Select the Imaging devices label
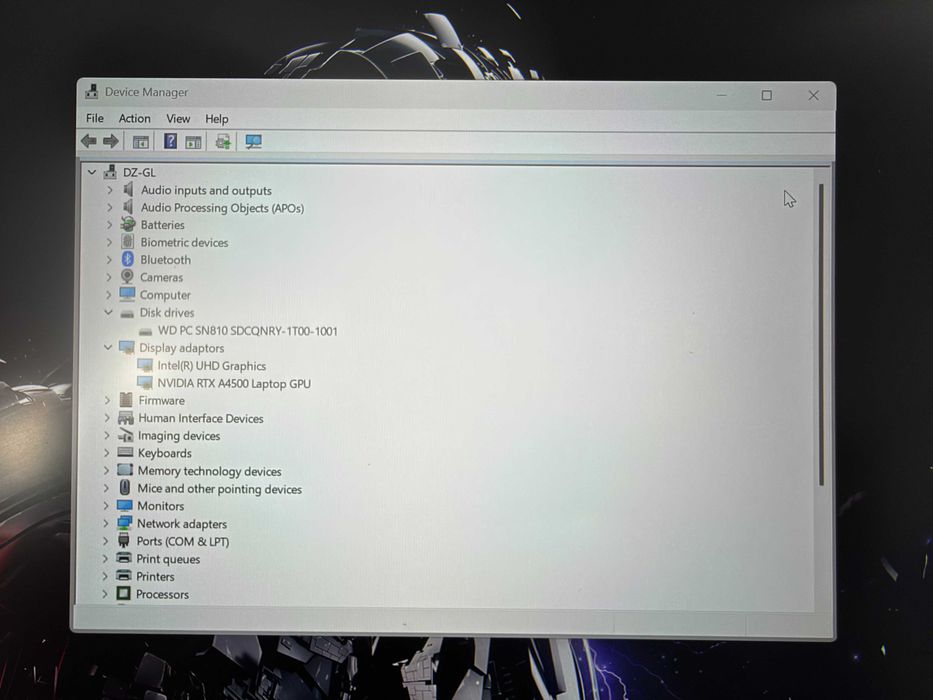This screenshot has width=933, height=700. [179, 436]
